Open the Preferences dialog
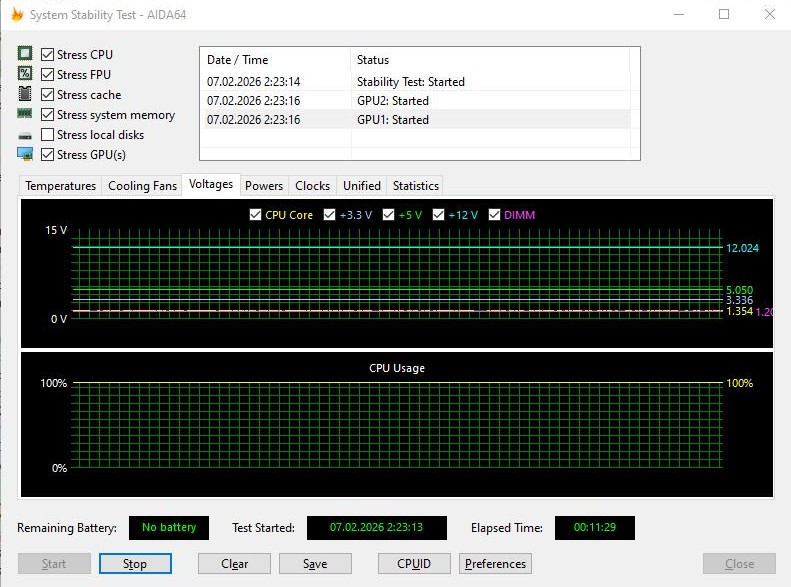Image resolution: width=791 pixels, height=587 pixels. click(x=495, y=564)
